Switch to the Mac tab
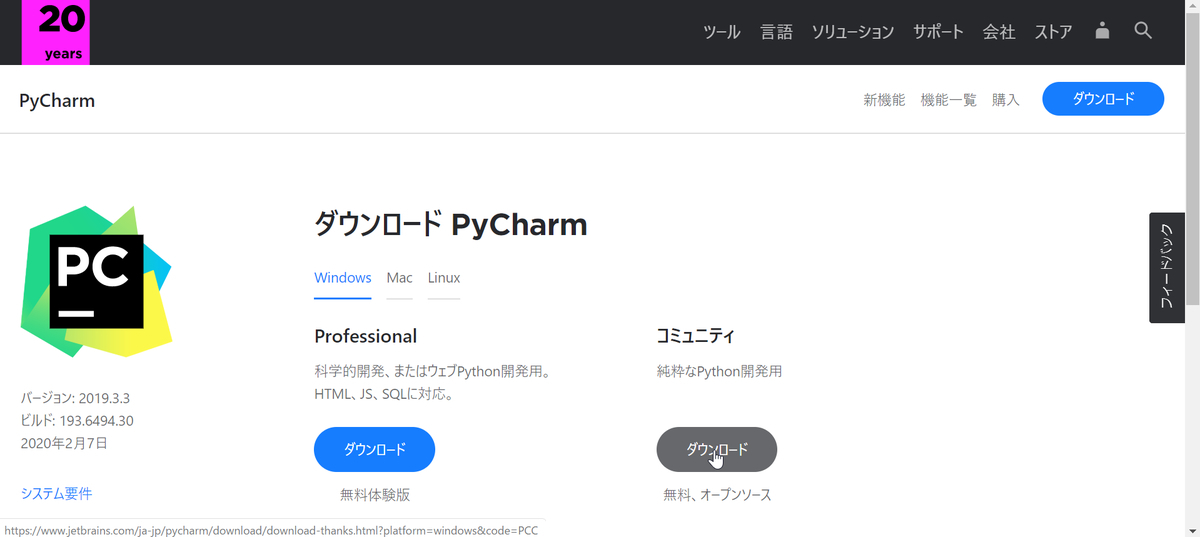Image resolution: width=1200 pixels, height=537 pixels. click(400, 278)
